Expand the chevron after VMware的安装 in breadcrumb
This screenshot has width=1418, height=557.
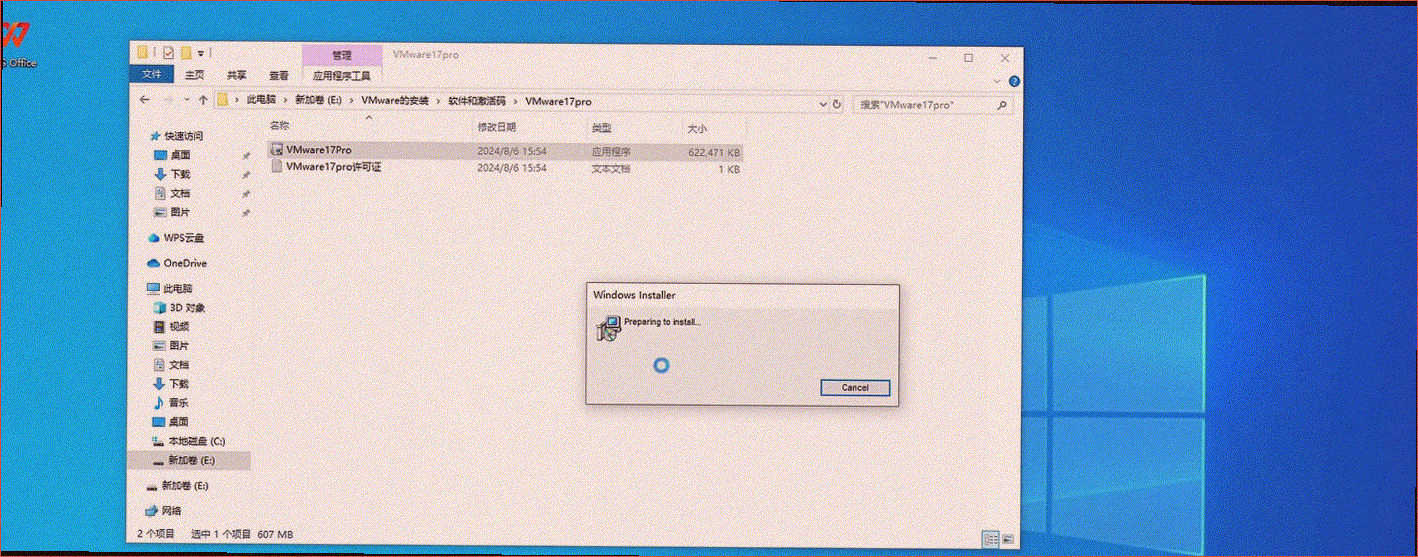point(438,102)
